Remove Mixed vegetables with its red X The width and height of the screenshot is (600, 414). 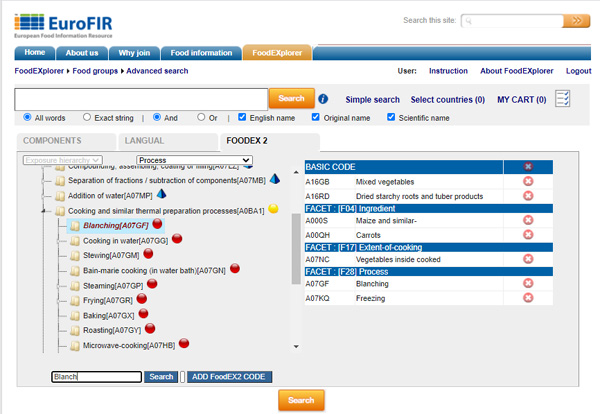[528, 182]
